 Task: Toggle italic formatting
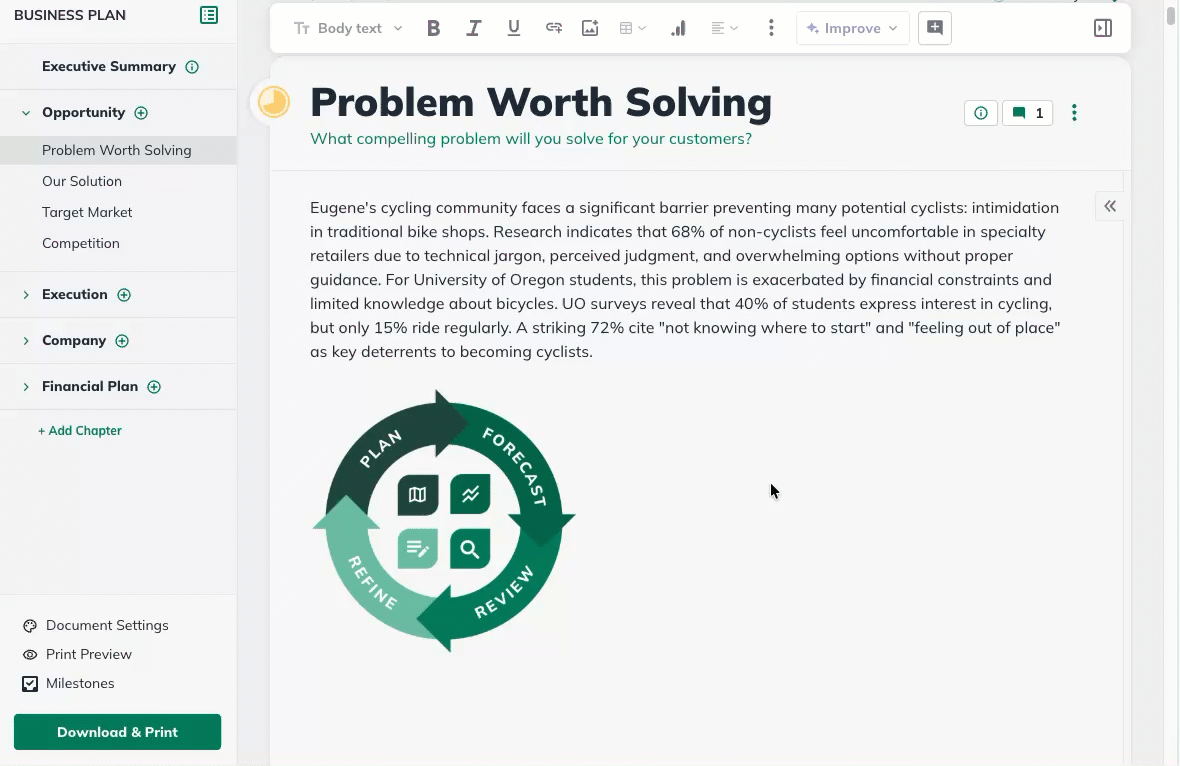473,29
